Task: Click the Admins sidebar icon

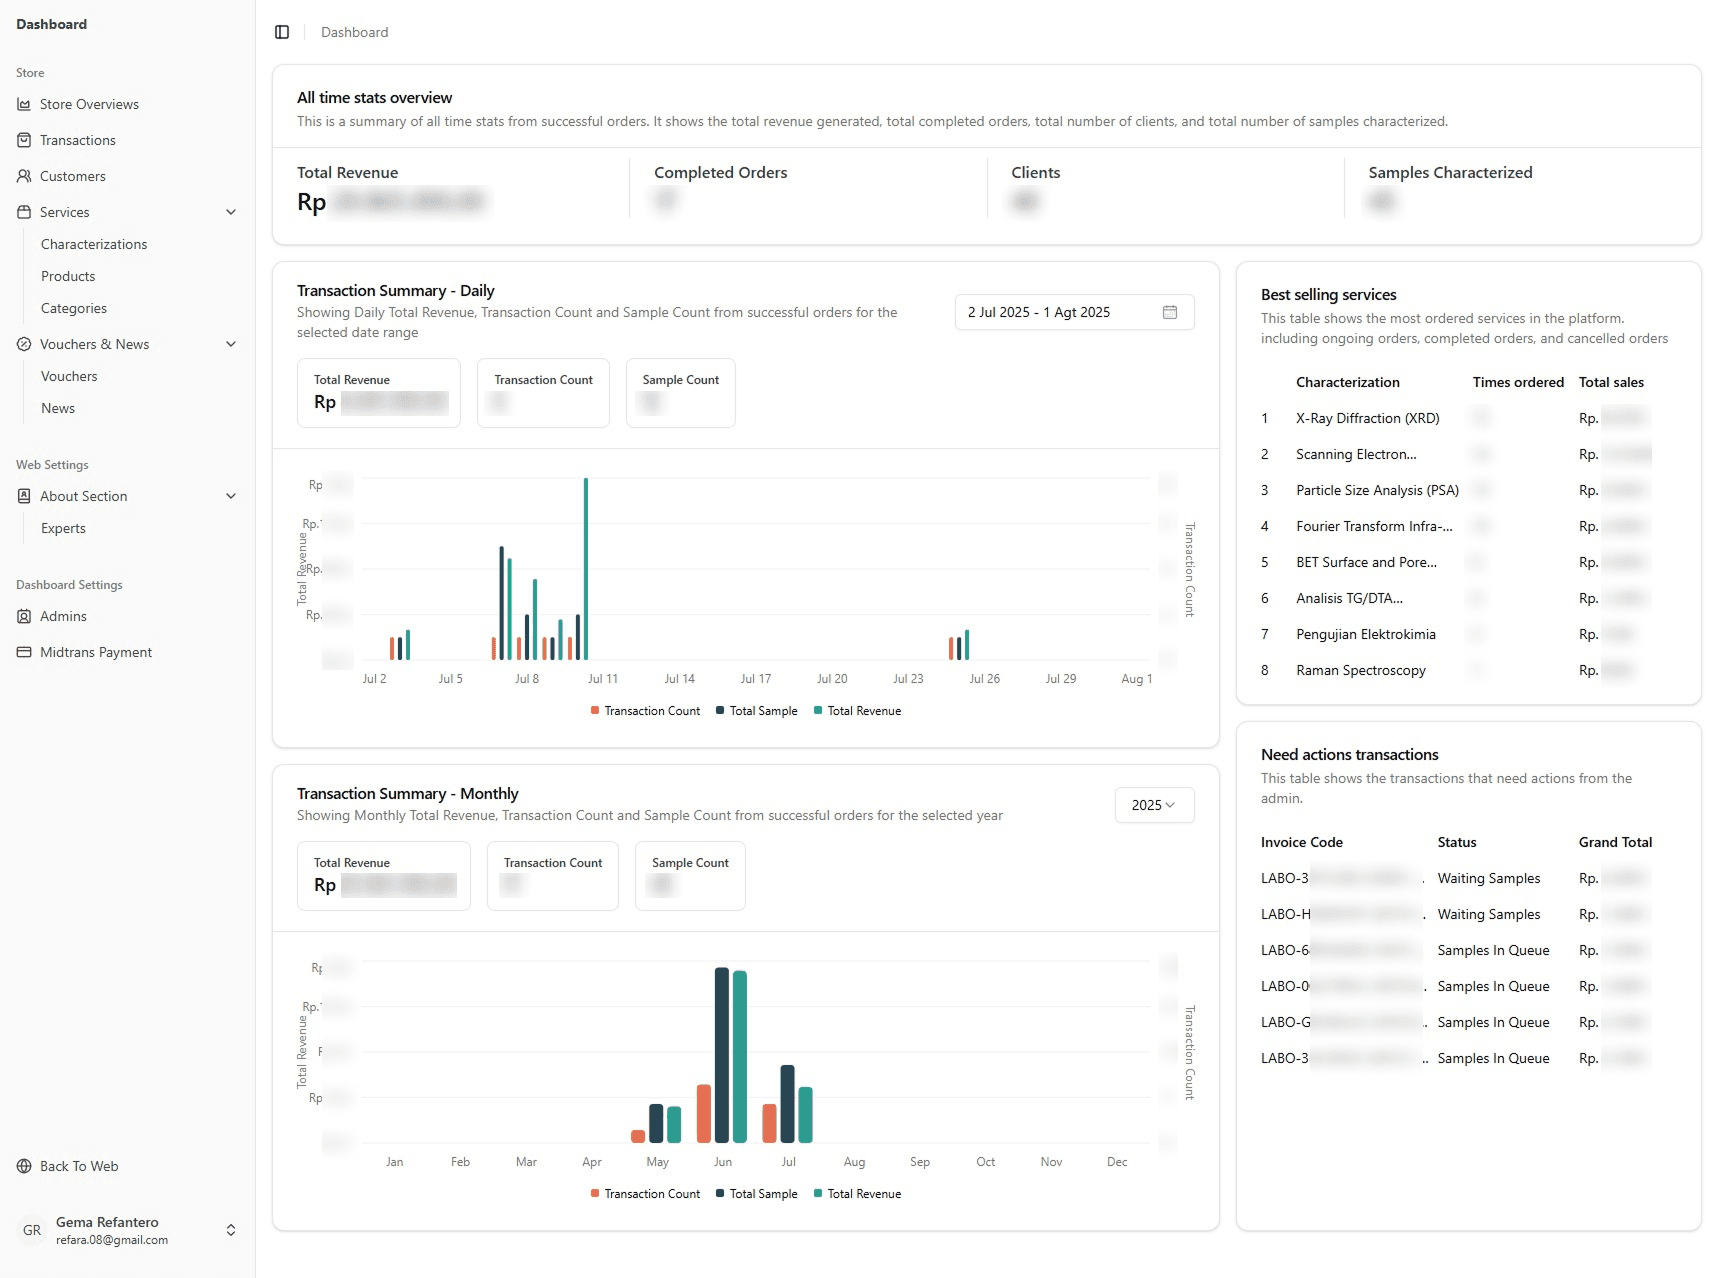Action: 24,616
